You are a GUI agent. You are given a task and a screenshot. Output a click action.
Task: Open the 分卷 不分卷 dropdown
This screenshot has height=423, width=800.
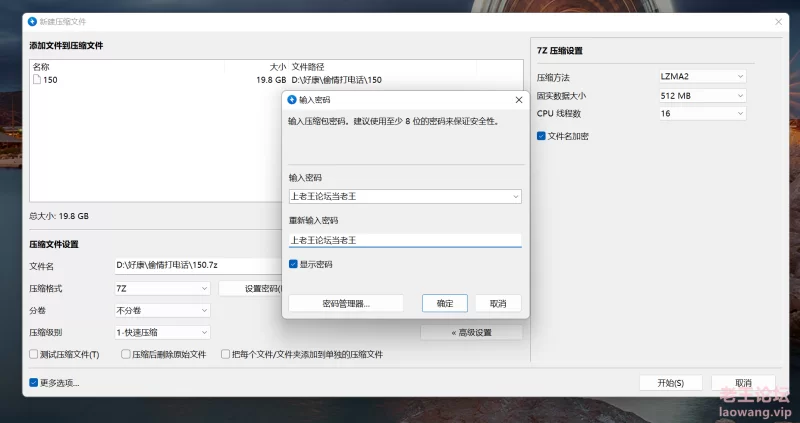pos(162,310)
